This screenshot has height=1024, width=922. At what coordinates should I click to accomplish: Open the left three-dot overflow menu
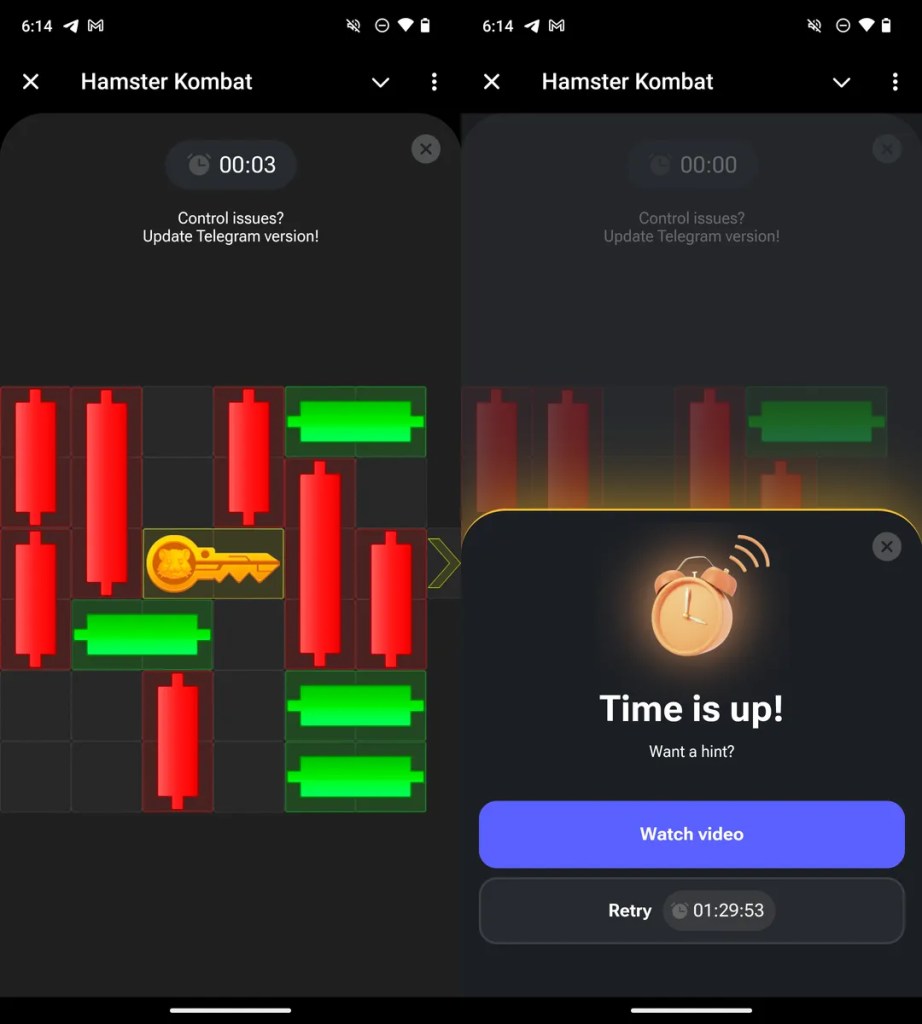pyautogui.click(x=434, y=82)
